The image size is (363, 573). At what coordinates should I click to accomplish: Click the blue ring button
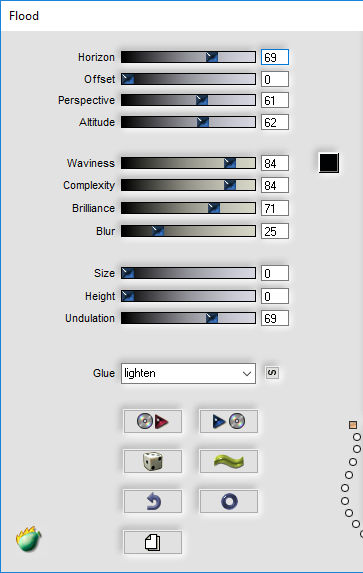228,501
